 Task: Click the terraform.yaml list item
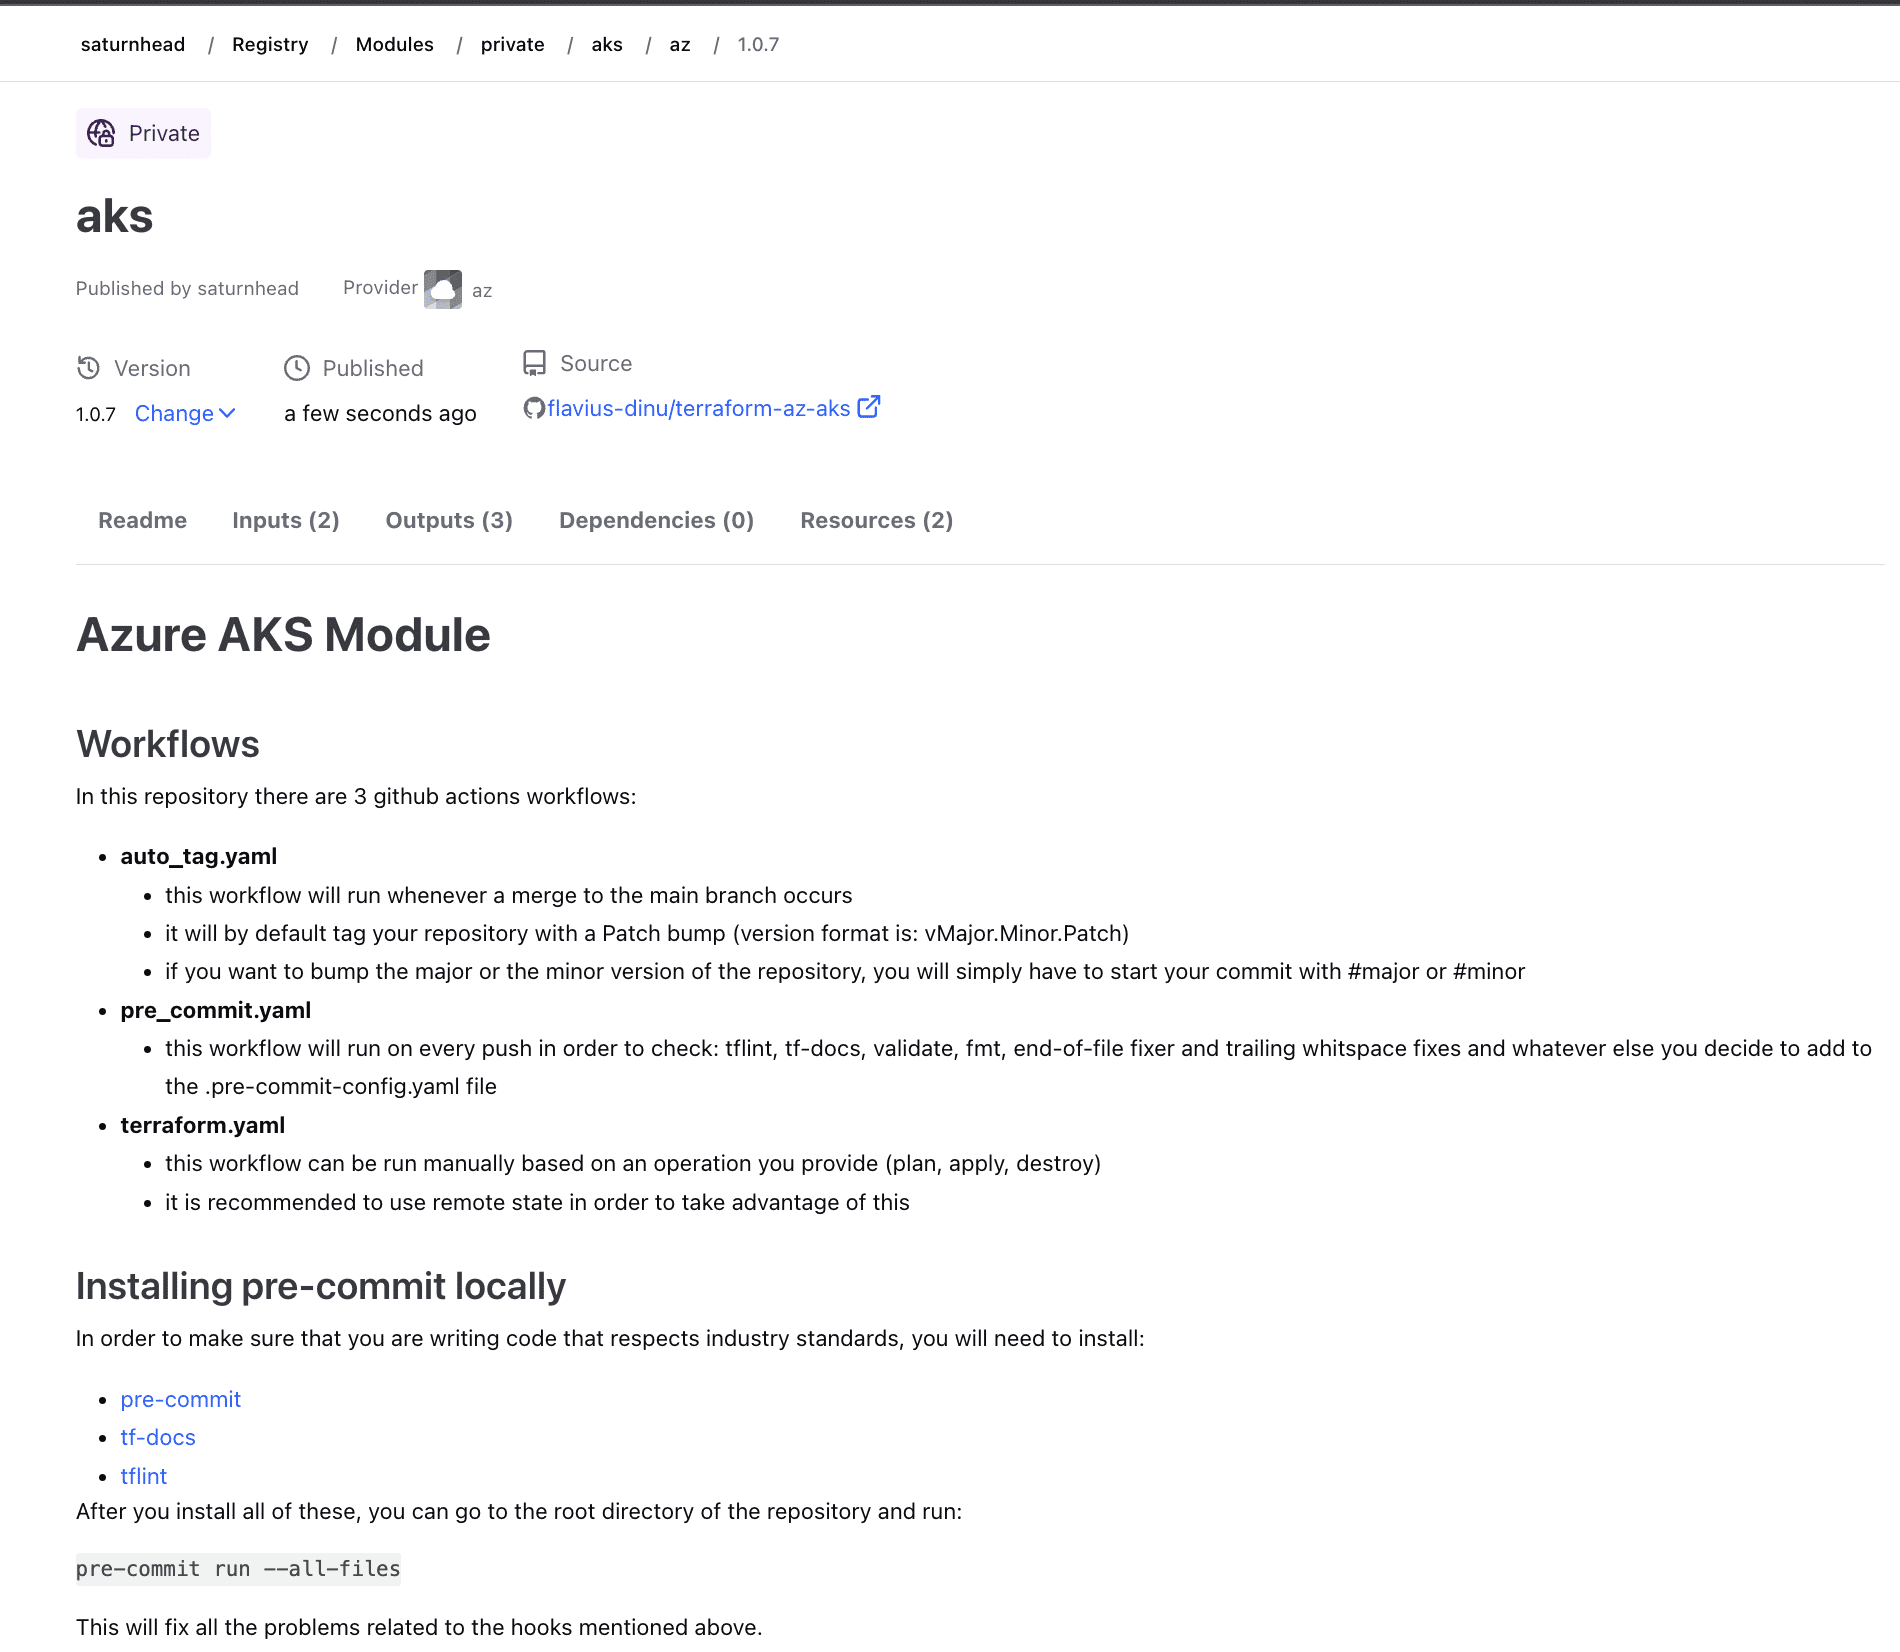click(x=203, y=1125)
